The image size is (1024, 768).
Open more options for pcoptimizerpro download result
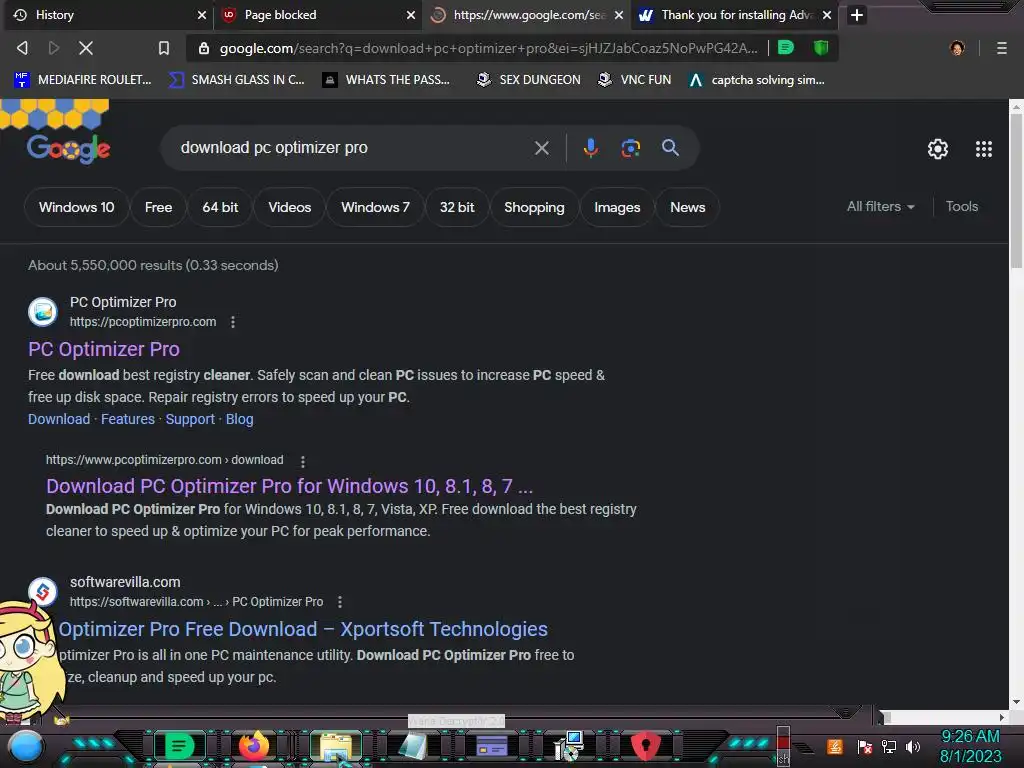pos(302,461)
